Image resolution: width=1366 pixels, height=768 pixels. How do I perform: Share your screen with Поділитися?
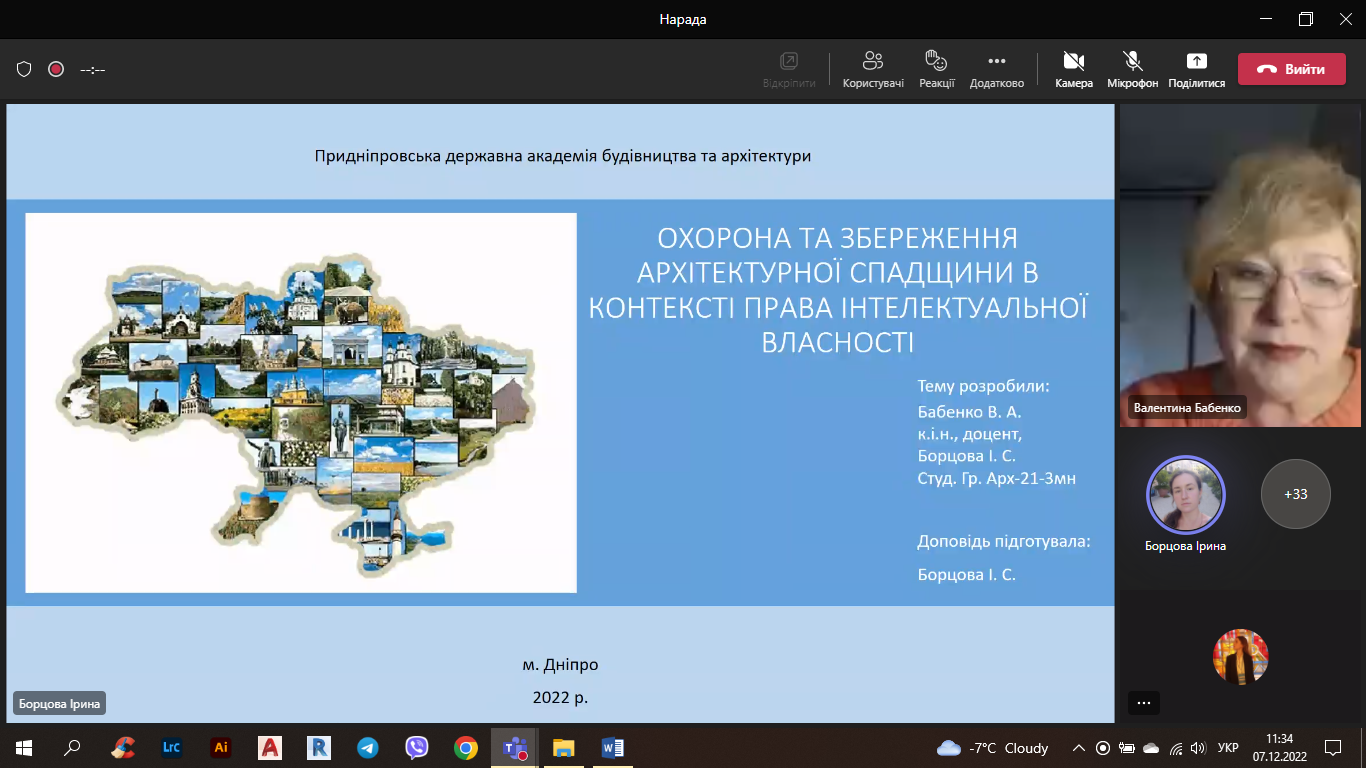coord(1196,69)
